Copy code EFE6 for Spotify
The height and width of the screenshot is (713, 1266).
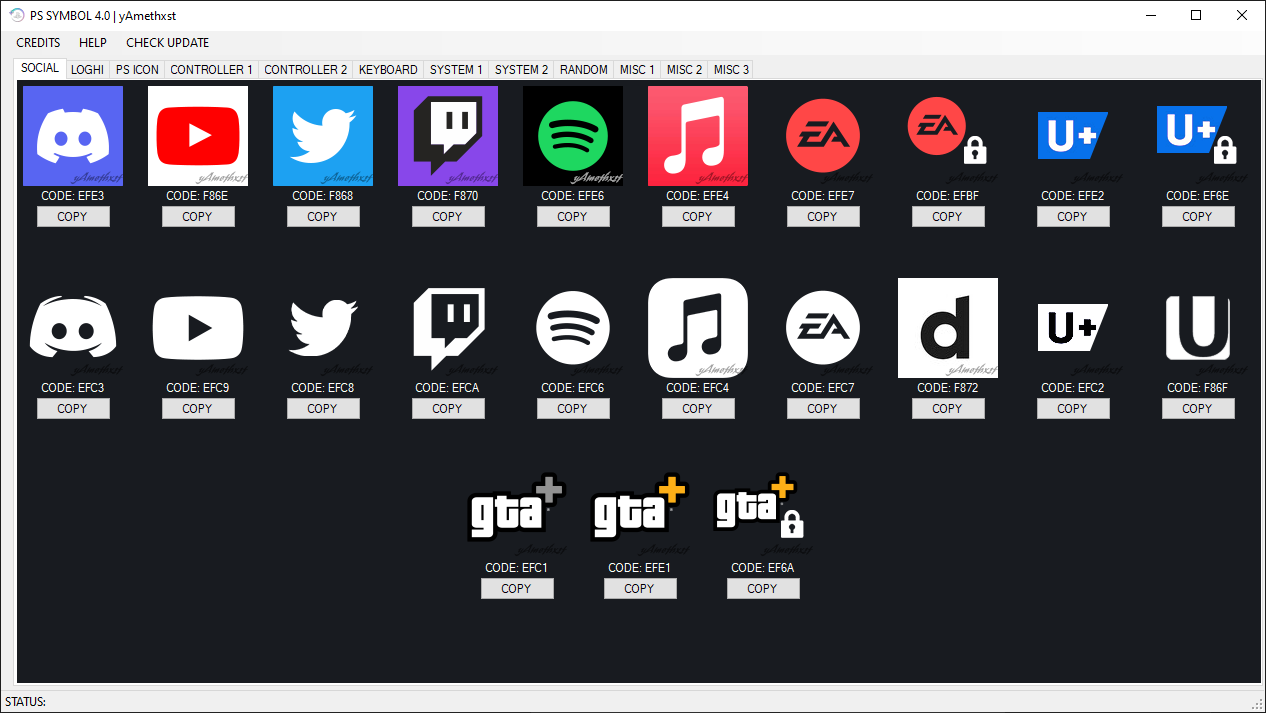(573, 216)
